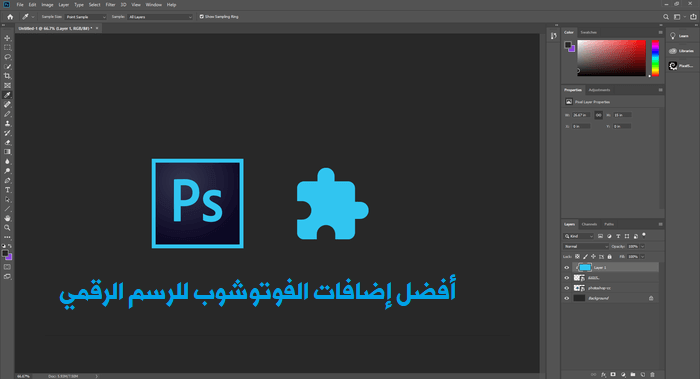Select the Quick Selection tool
This screenshot has width=700, height=379.
tap(7, 67)
